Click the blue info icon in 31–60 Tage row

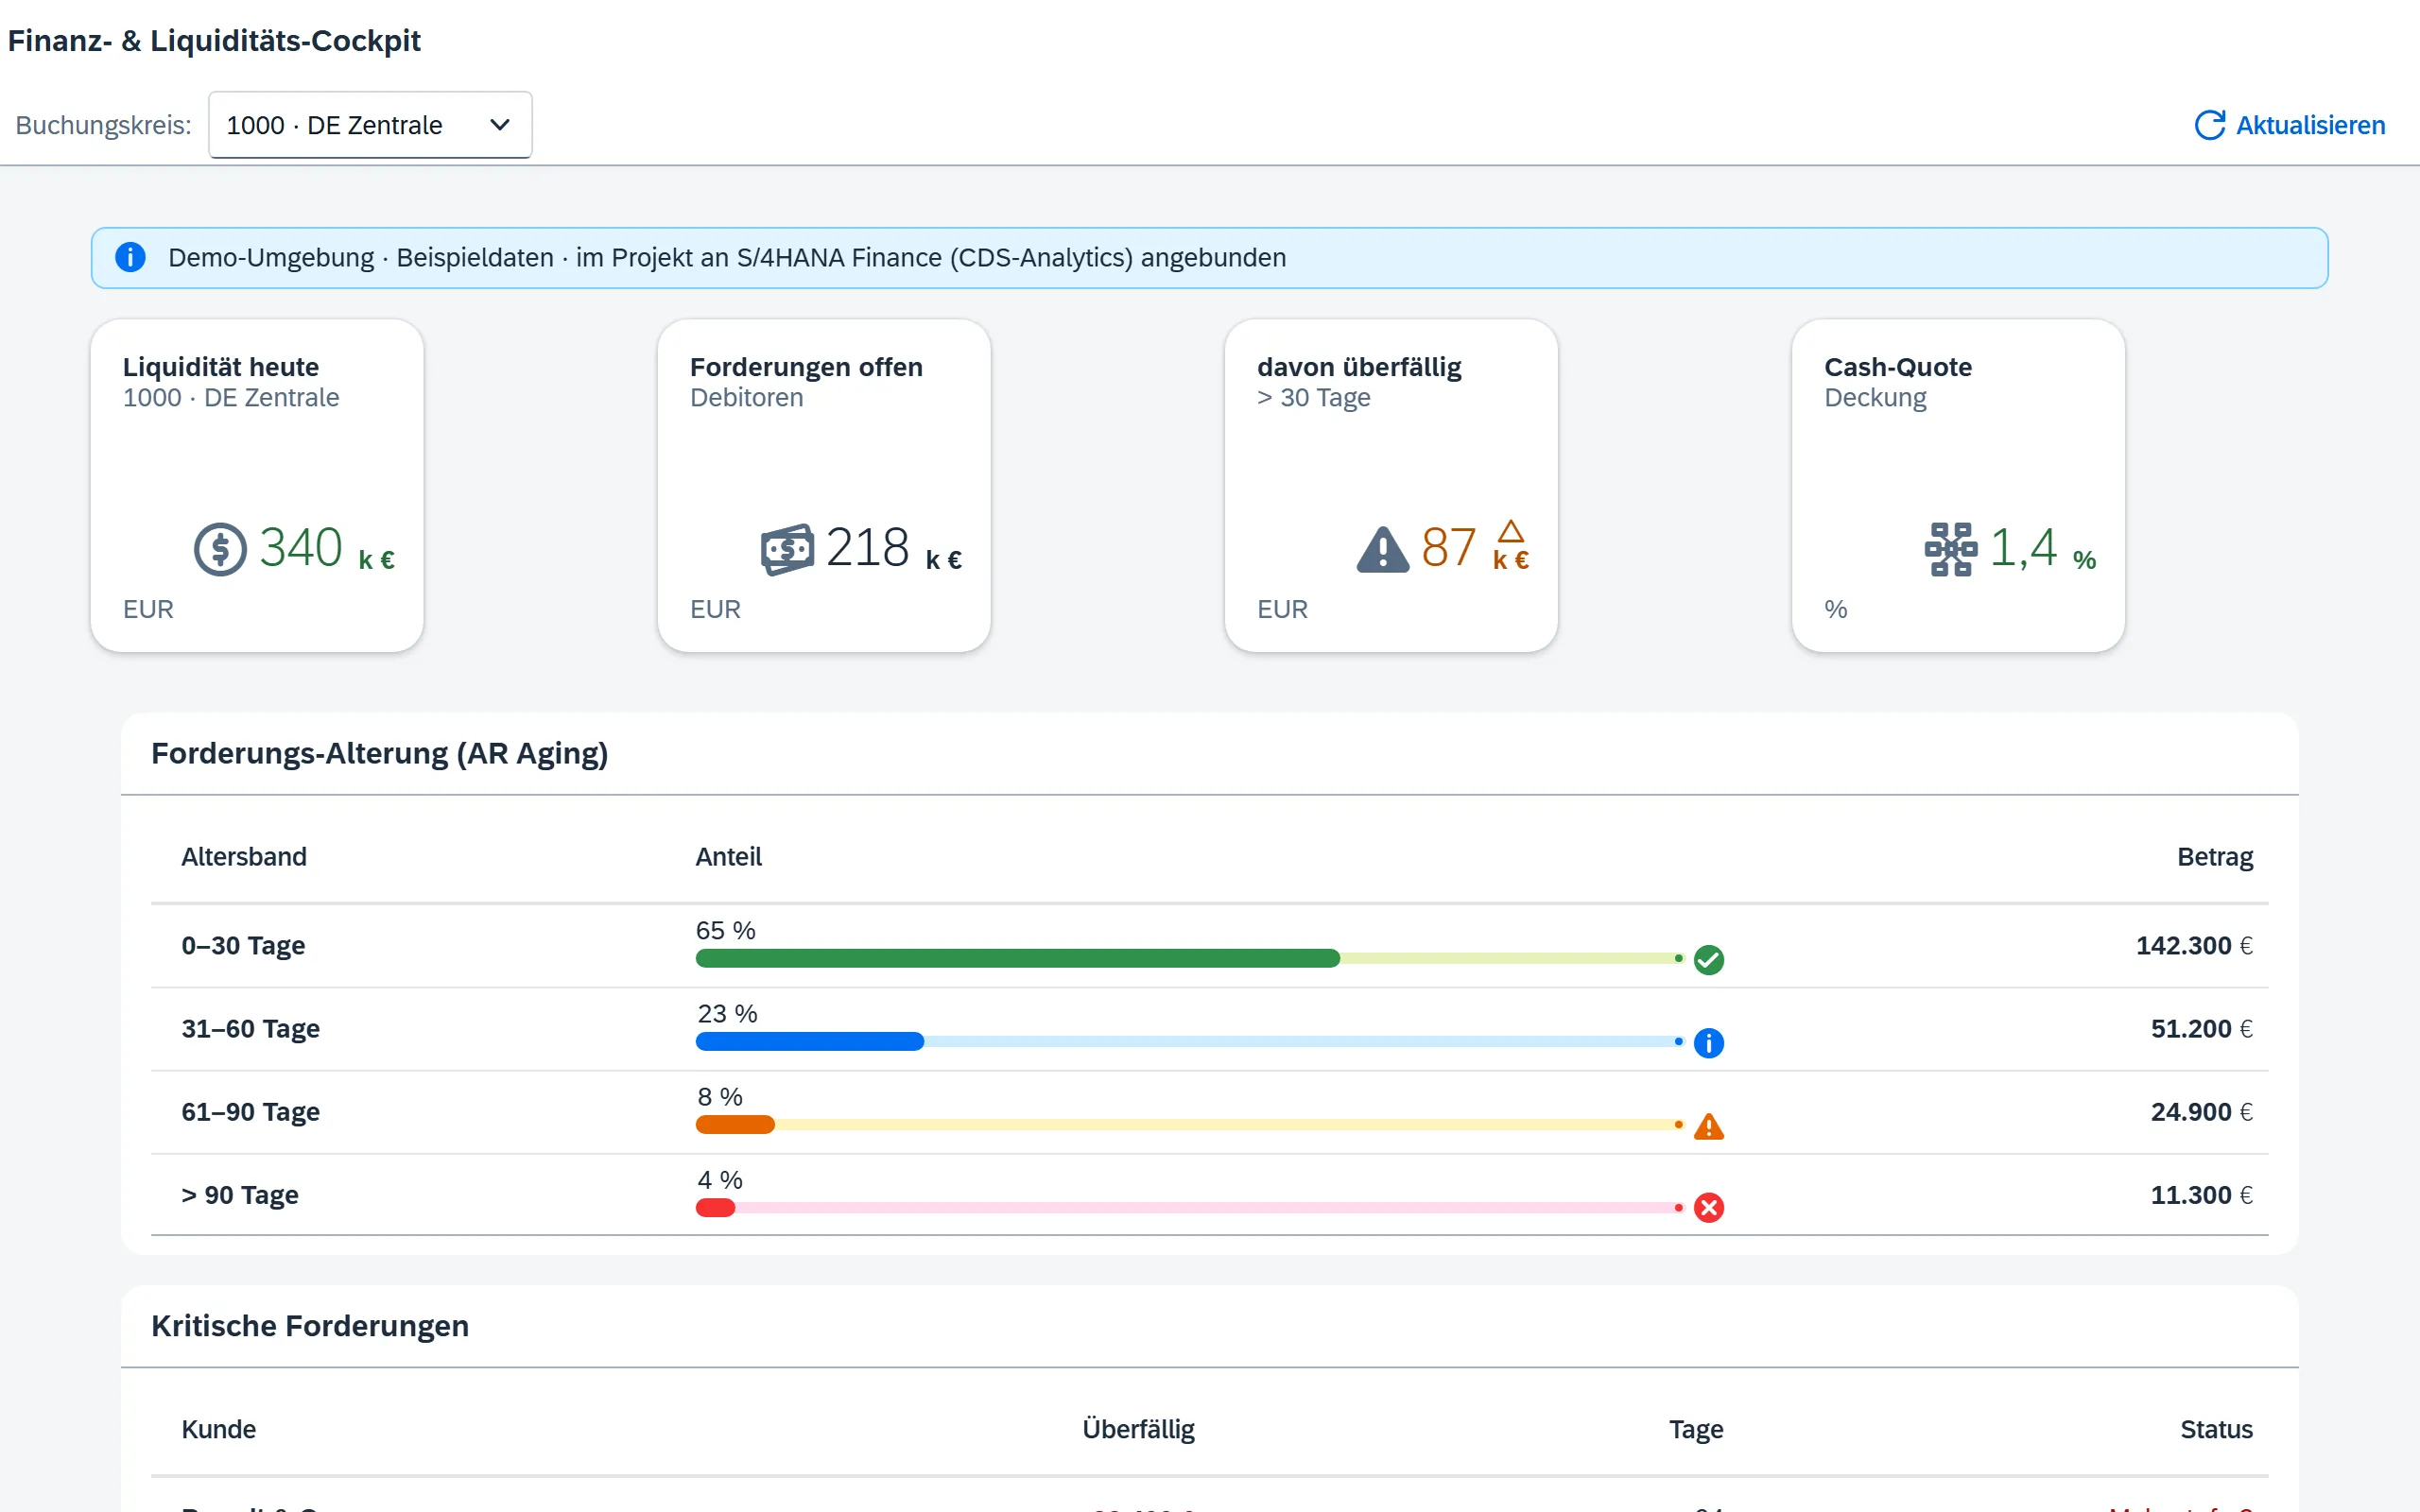1709,1043
